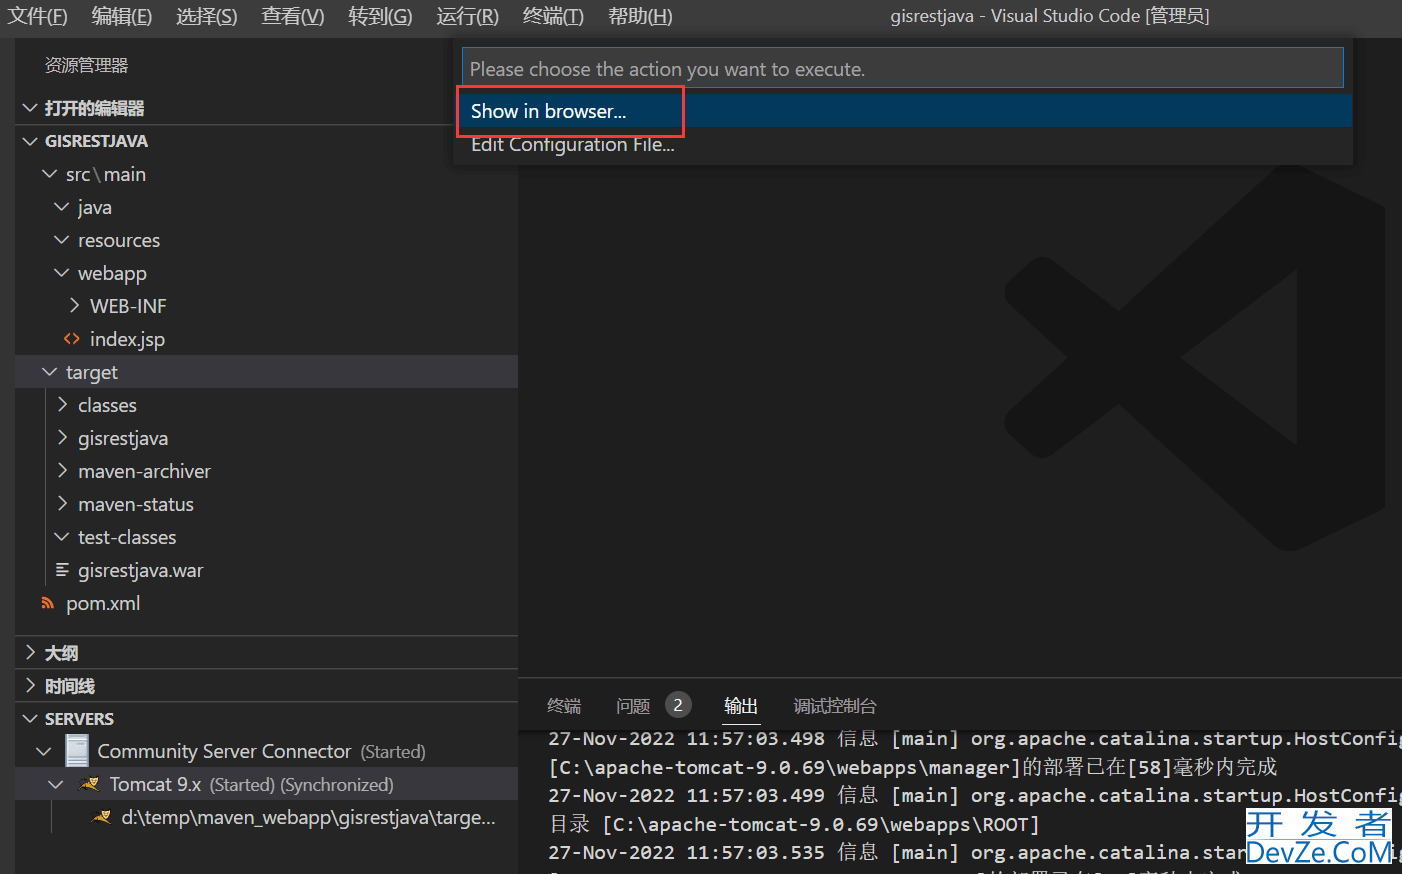Collapse the src\main folder chevron
Viewport: 1402px width, 874px height.
tap(50, 174)
